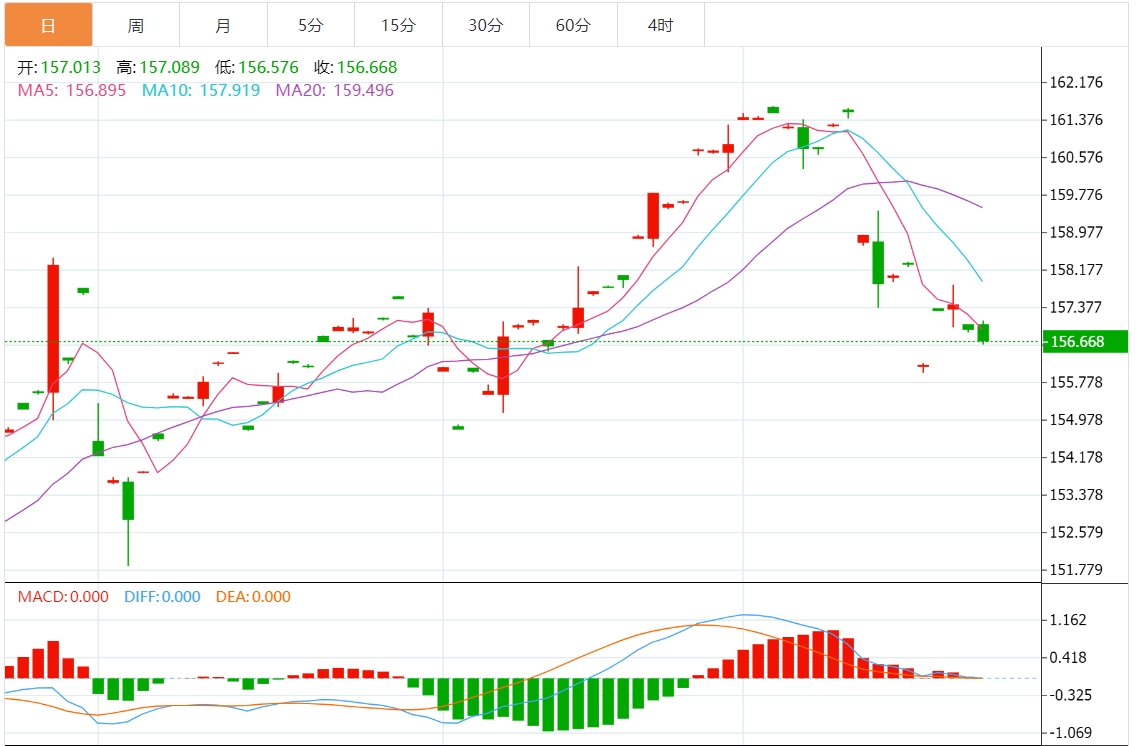Viewport: 1139px width, 746px height.
Task: Click the -0.325 MACD axis label
Action: pyautogui.click(x=1070, y=695)
